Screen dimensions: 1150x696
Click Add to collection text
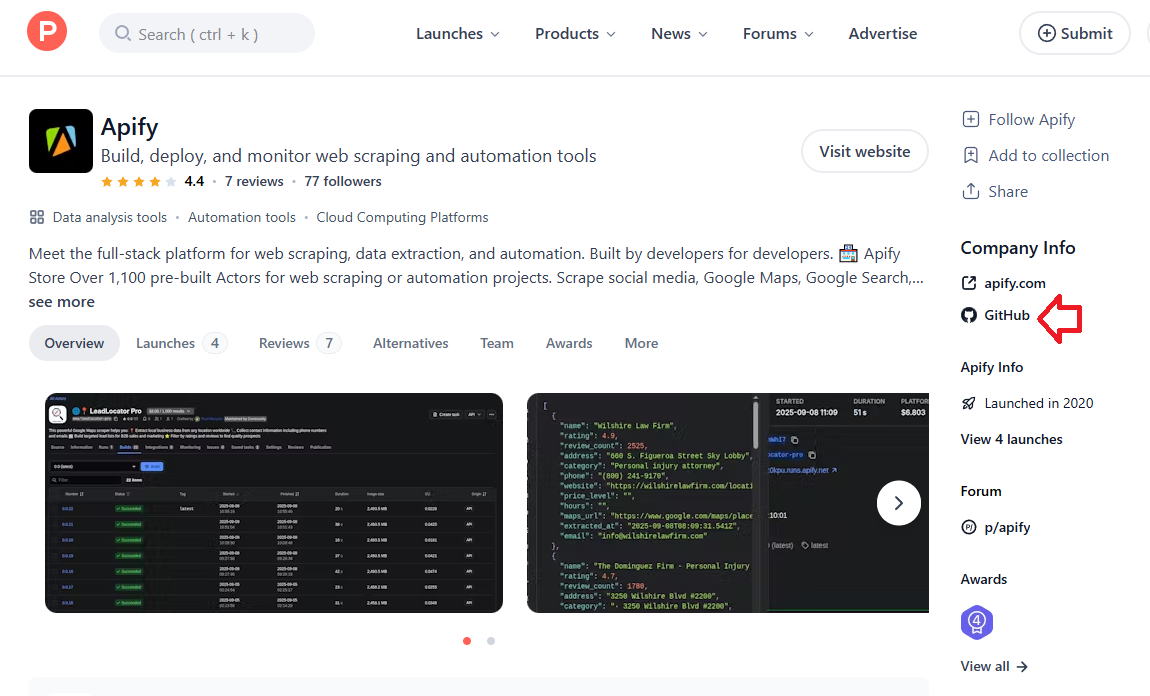click(x=1048, y=155)
